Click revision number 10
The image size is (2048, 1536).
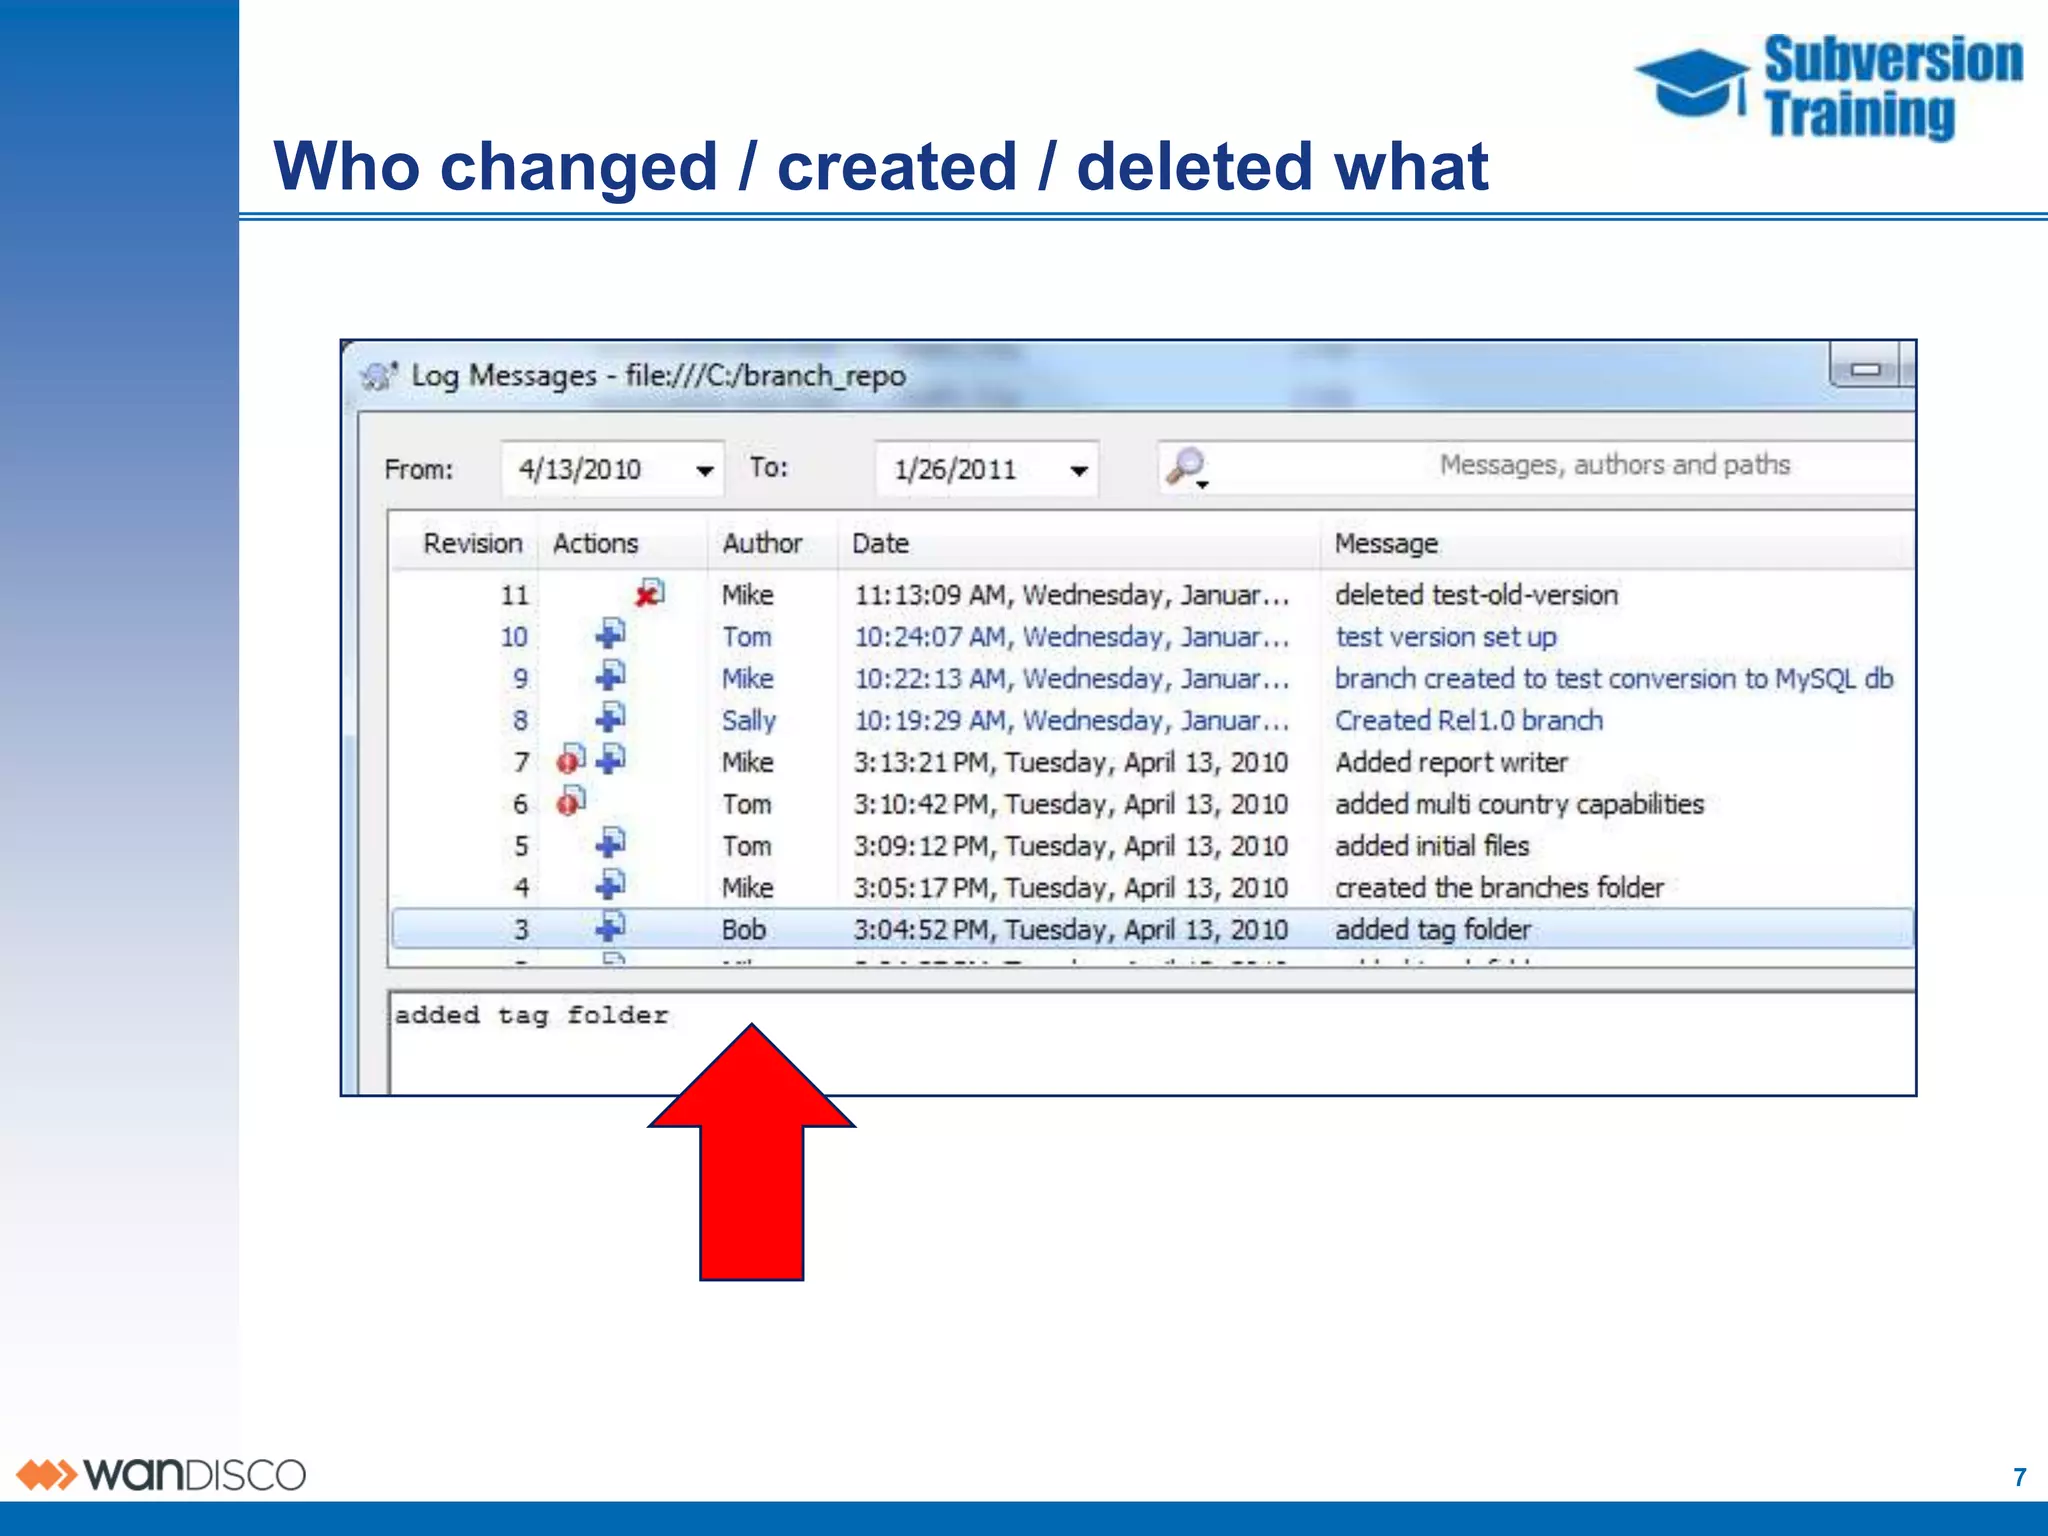(514, 637)
